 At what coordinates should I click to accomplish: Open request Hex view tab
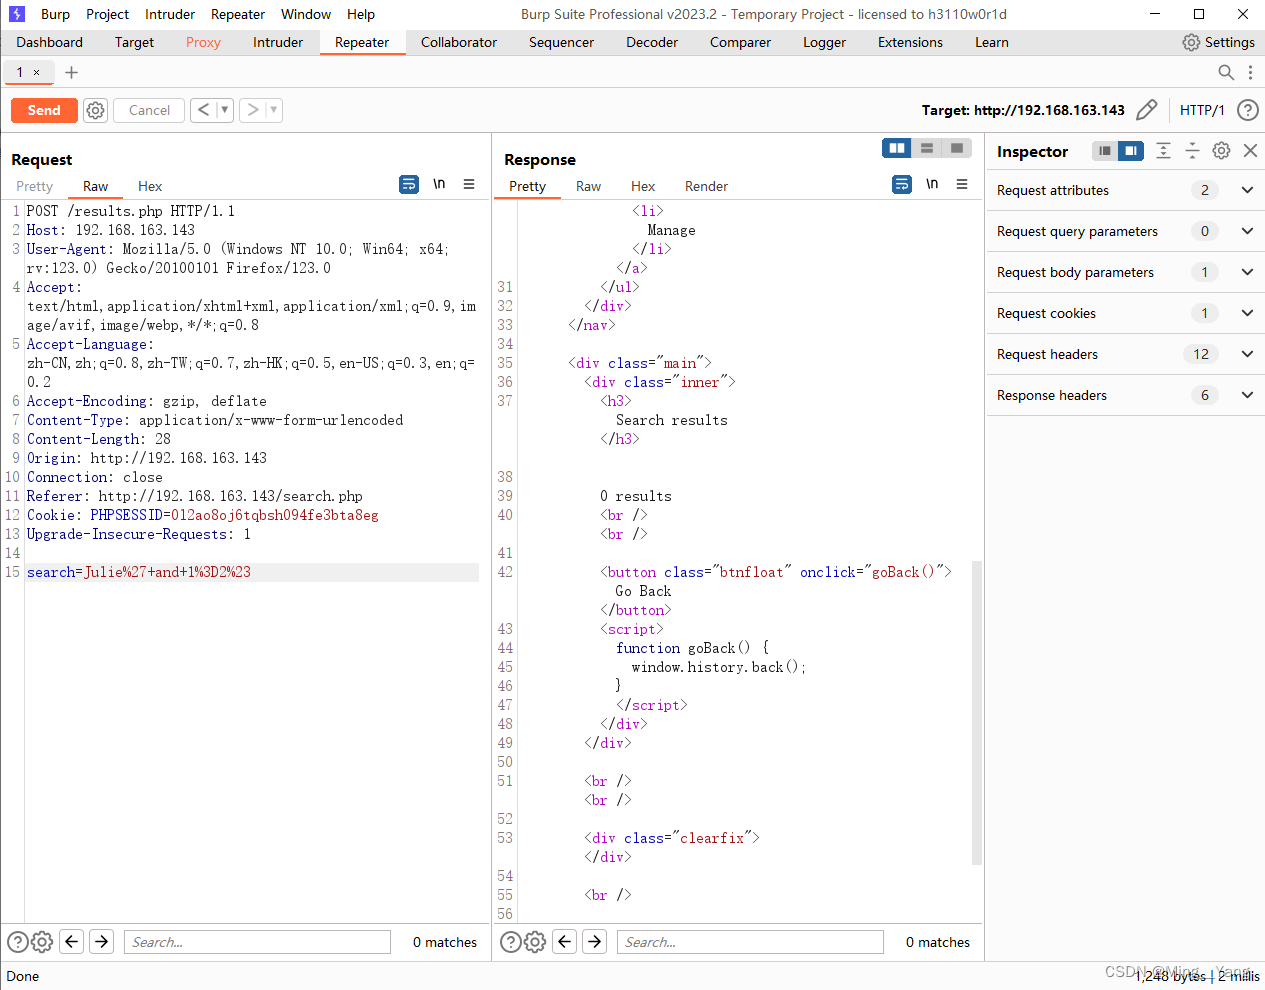pyautogui.click(x=150, y=186)
